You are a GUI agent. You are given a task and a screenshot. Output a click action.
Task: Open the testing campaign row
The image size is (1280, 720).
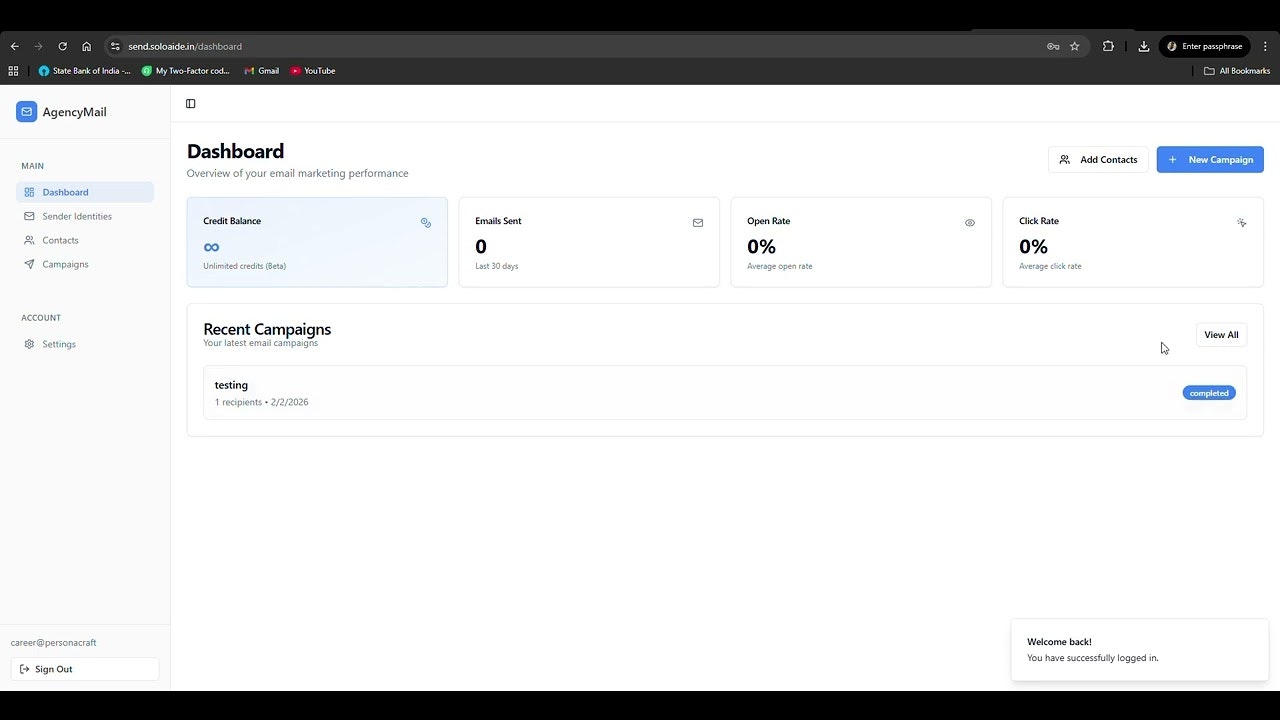(x=725, y=392)
